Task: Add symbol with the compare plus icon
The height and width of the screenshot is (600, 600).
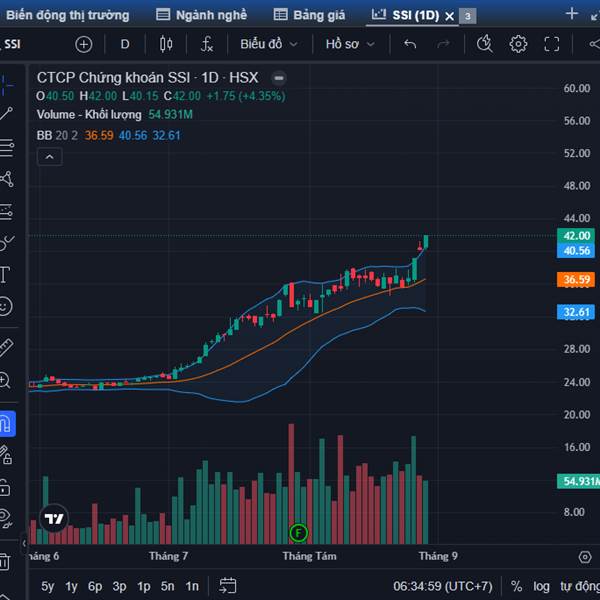Action: pyautogui.click(x=83, y=44)
